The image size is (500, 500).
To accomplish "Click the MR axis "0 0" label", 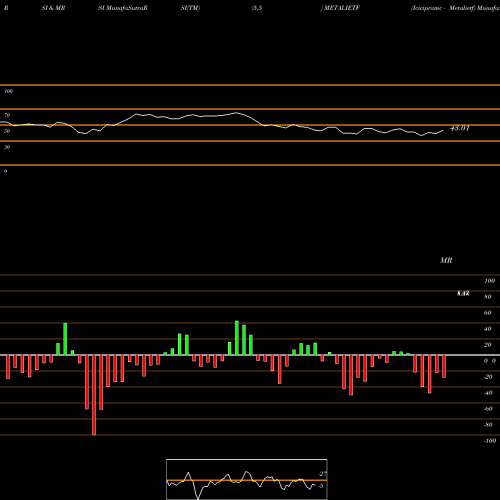I will pyautogui.click(x=490, y=361).
